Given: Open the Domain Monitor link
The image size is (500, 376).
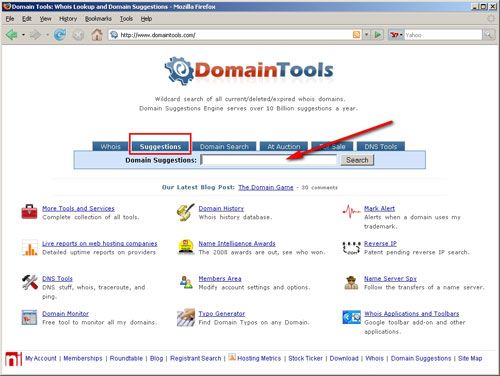Looking at the screenshot, I should [65, 314].
